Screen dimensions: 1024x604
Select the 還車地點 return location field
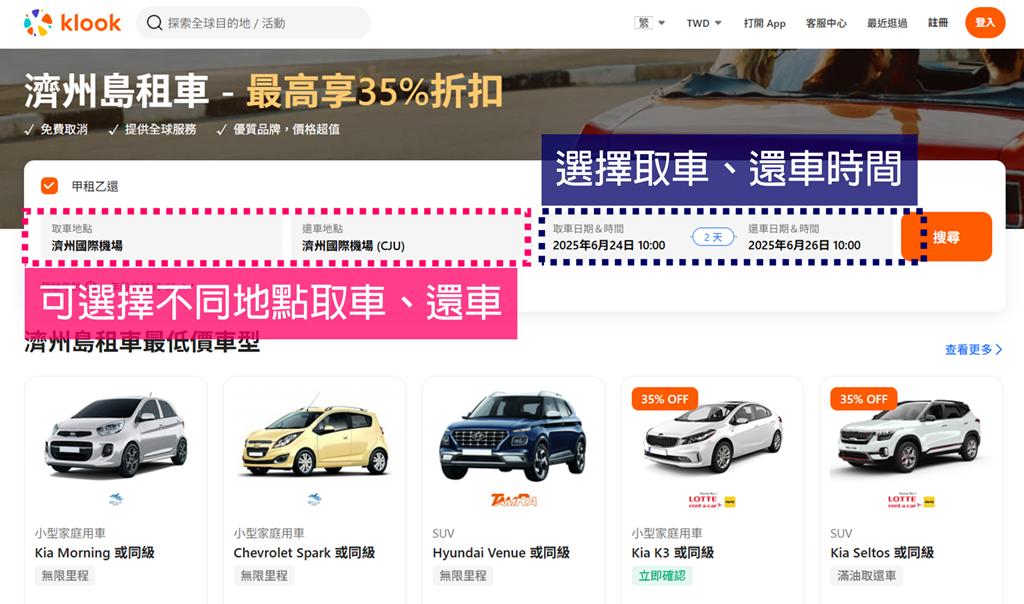click(x=408, y=238)
